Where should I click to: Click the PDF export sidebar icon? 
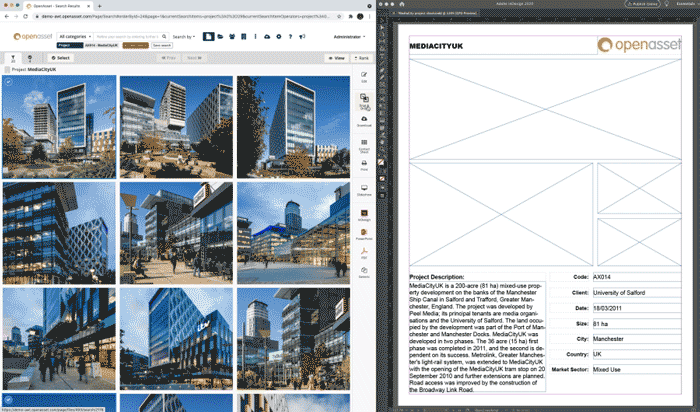point(364,253)
